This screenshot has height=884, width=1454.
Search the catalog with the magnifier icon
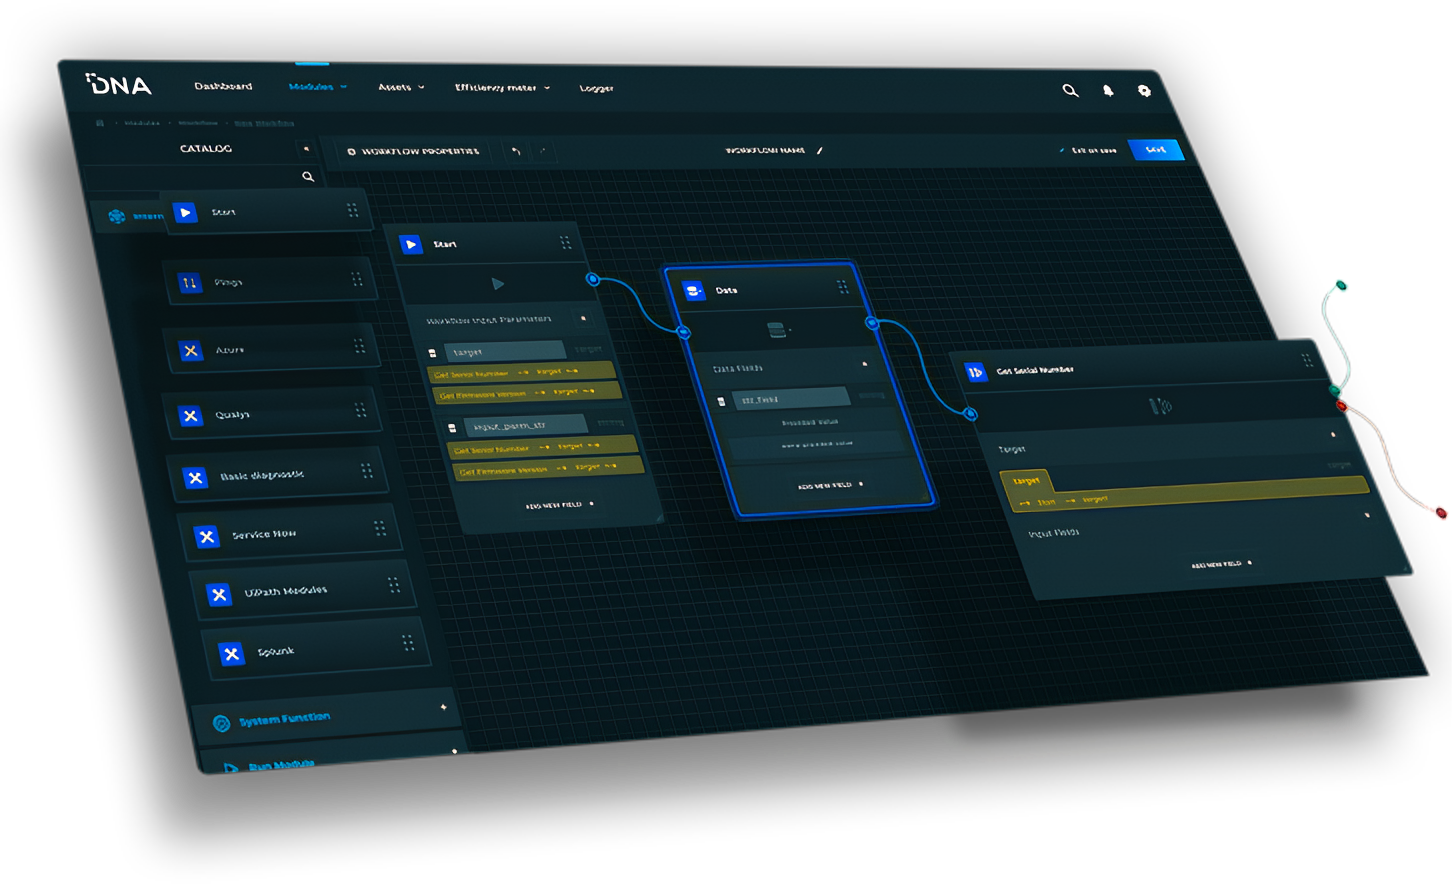308,177
